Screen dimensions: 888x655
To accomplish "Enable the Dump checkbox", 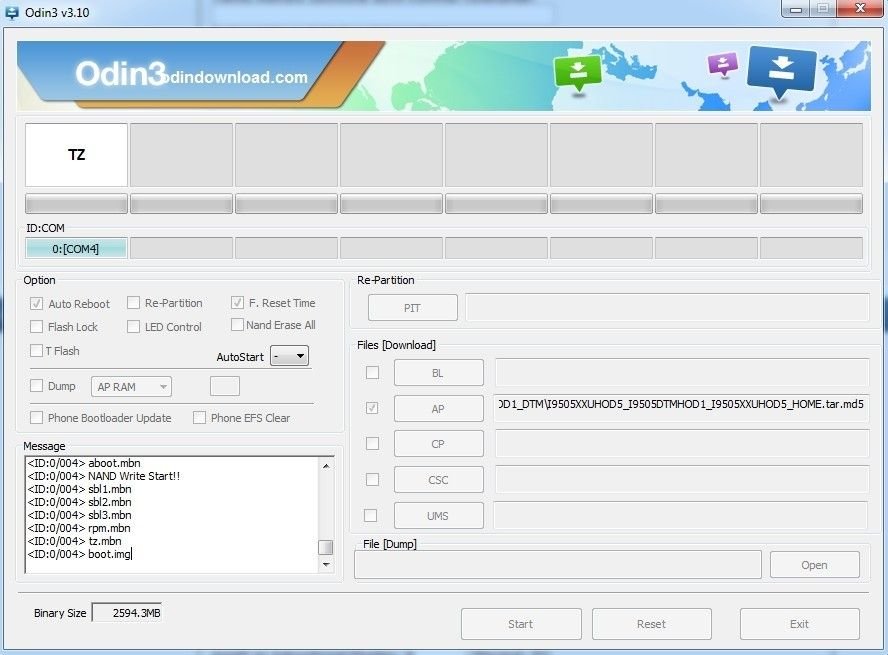I will [36, 386].
